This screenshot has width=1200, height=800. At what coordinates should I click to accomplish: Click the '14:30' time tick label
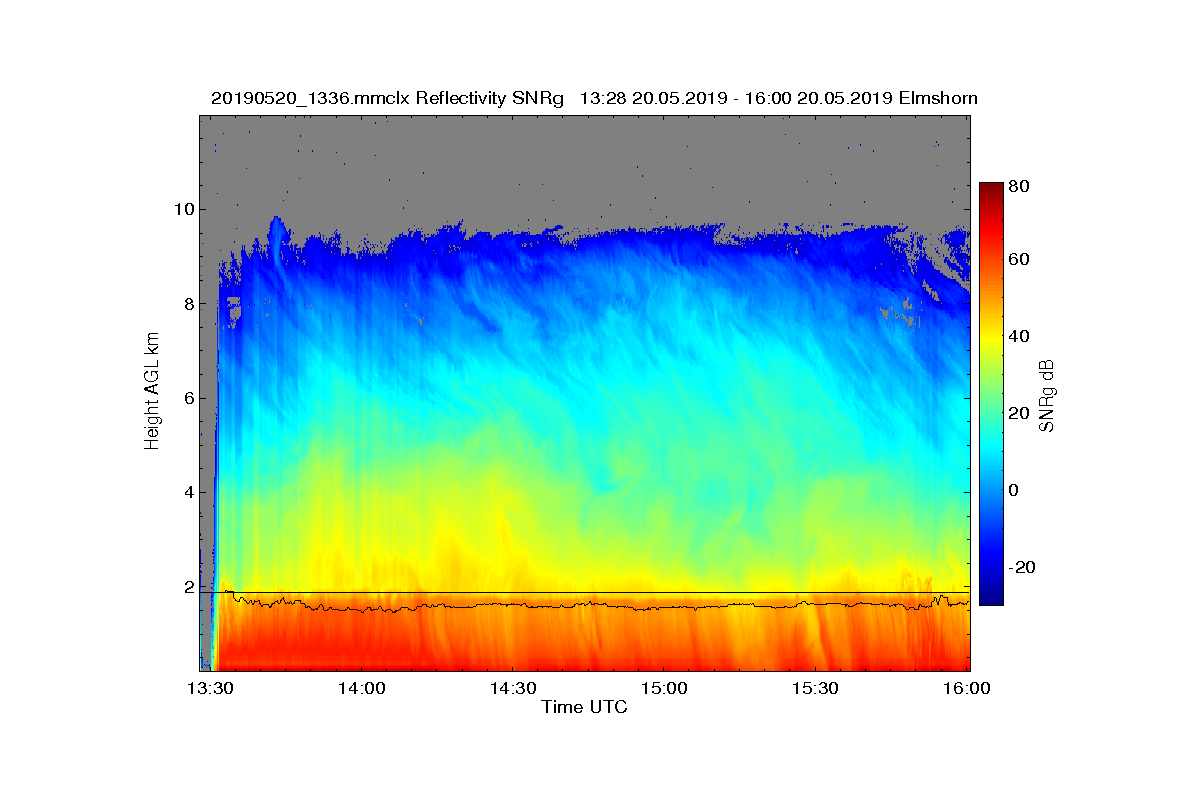click(512, 688)
